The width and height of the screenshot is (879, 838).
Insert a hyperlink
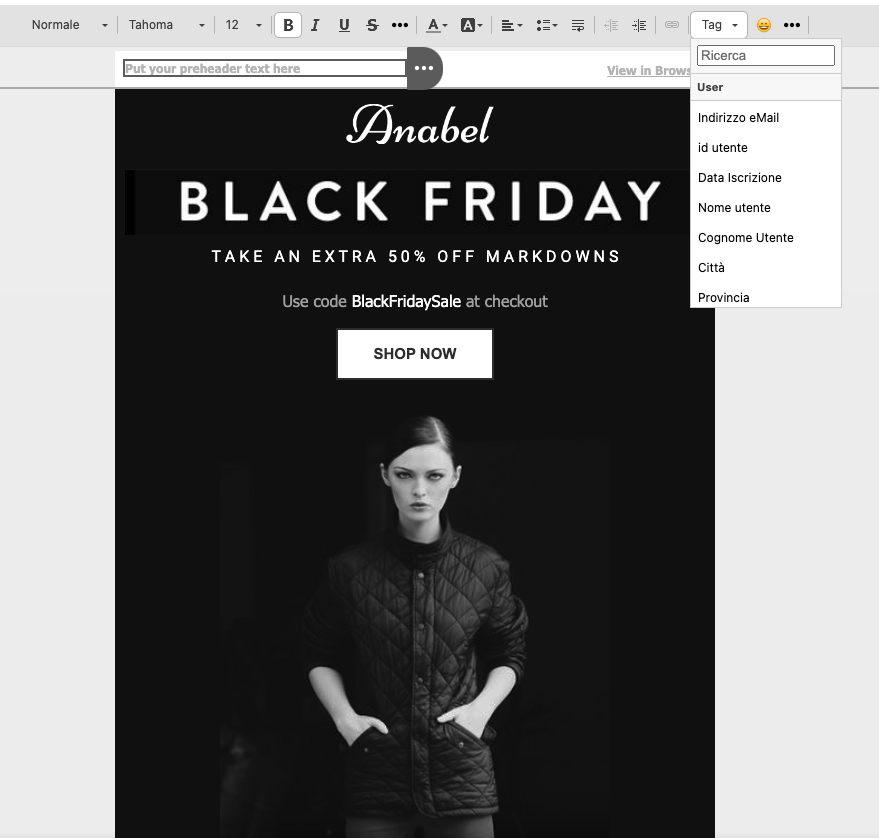pos(672,25)
